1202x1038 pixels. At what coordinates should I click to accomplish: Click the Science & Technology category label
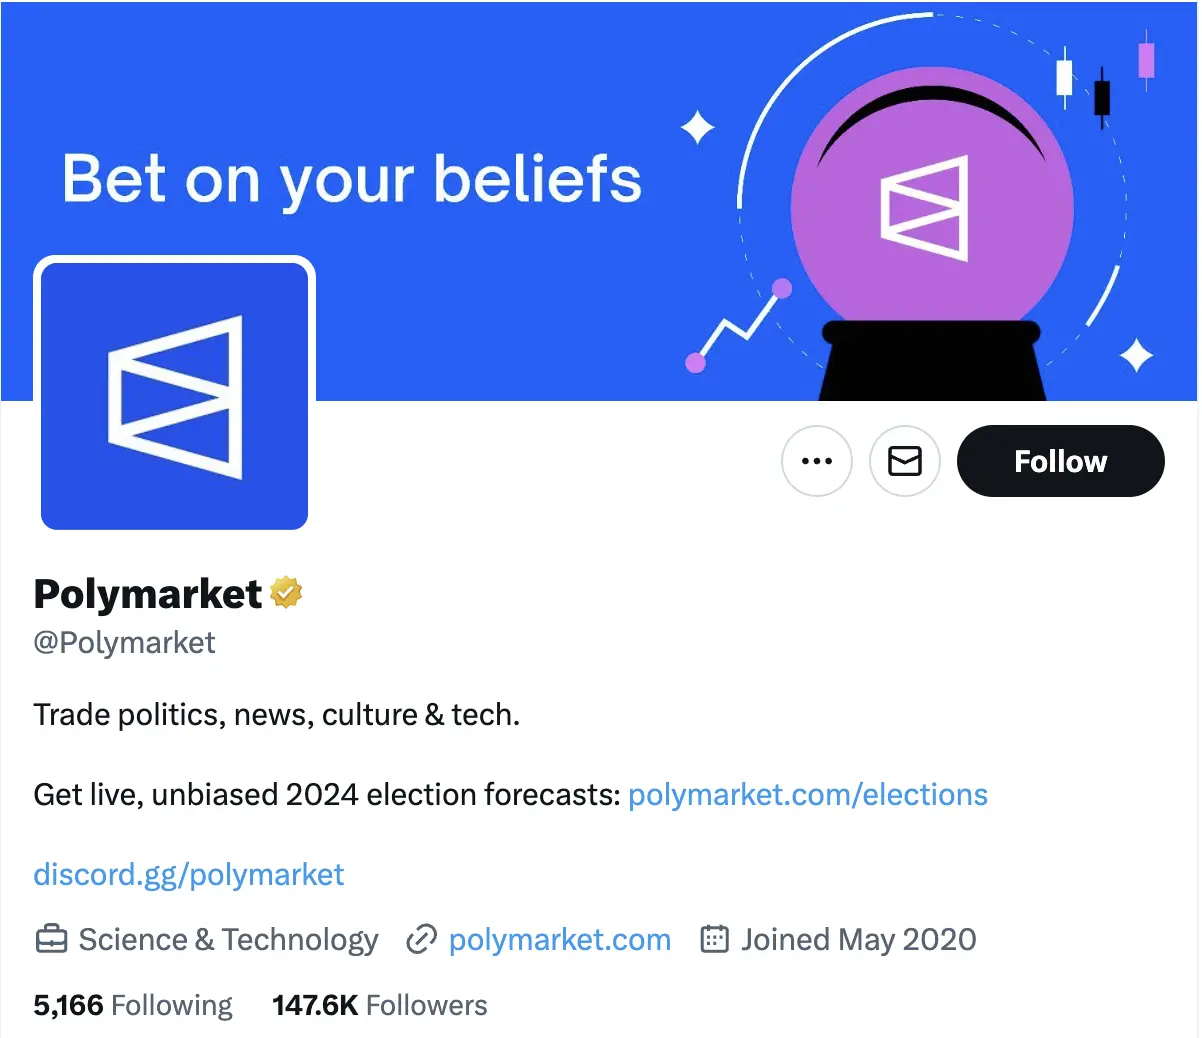(228, 939)
